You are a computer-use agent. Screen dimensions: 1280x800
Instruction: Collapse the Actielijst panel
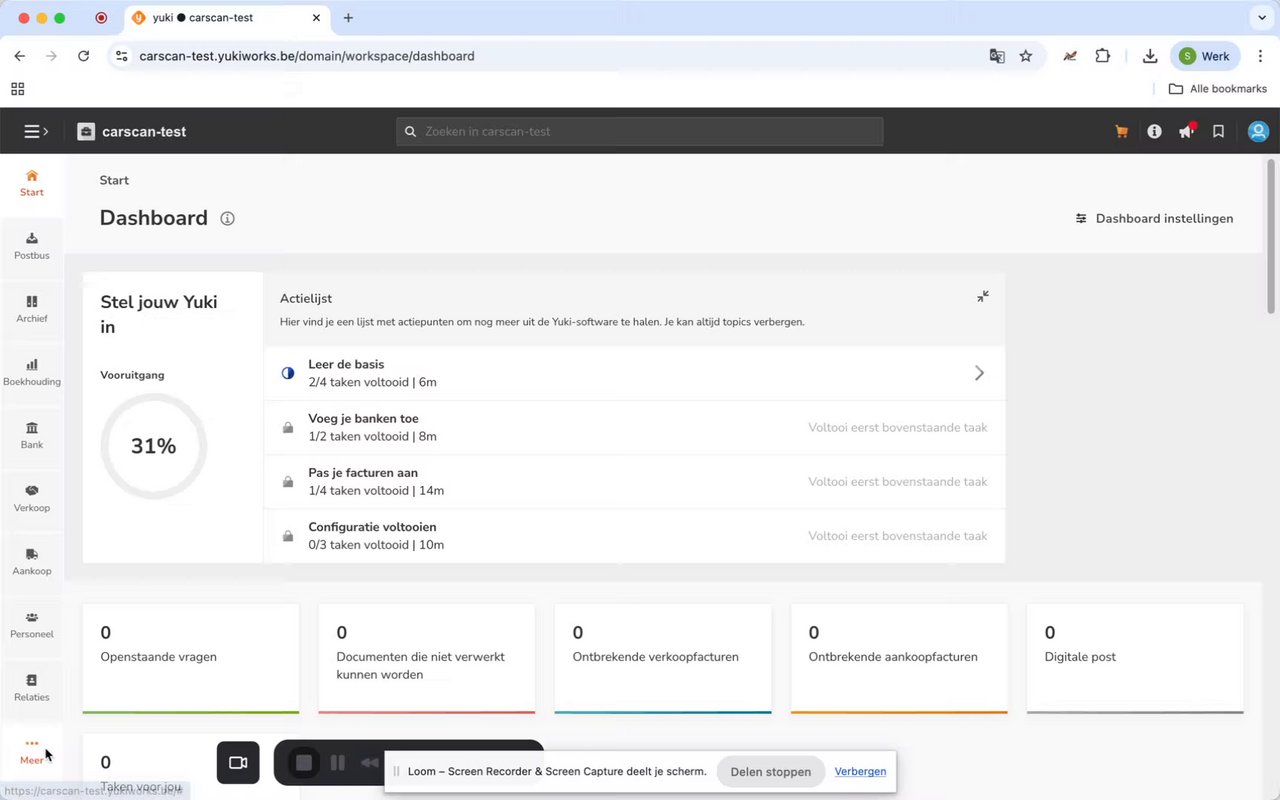983,297
